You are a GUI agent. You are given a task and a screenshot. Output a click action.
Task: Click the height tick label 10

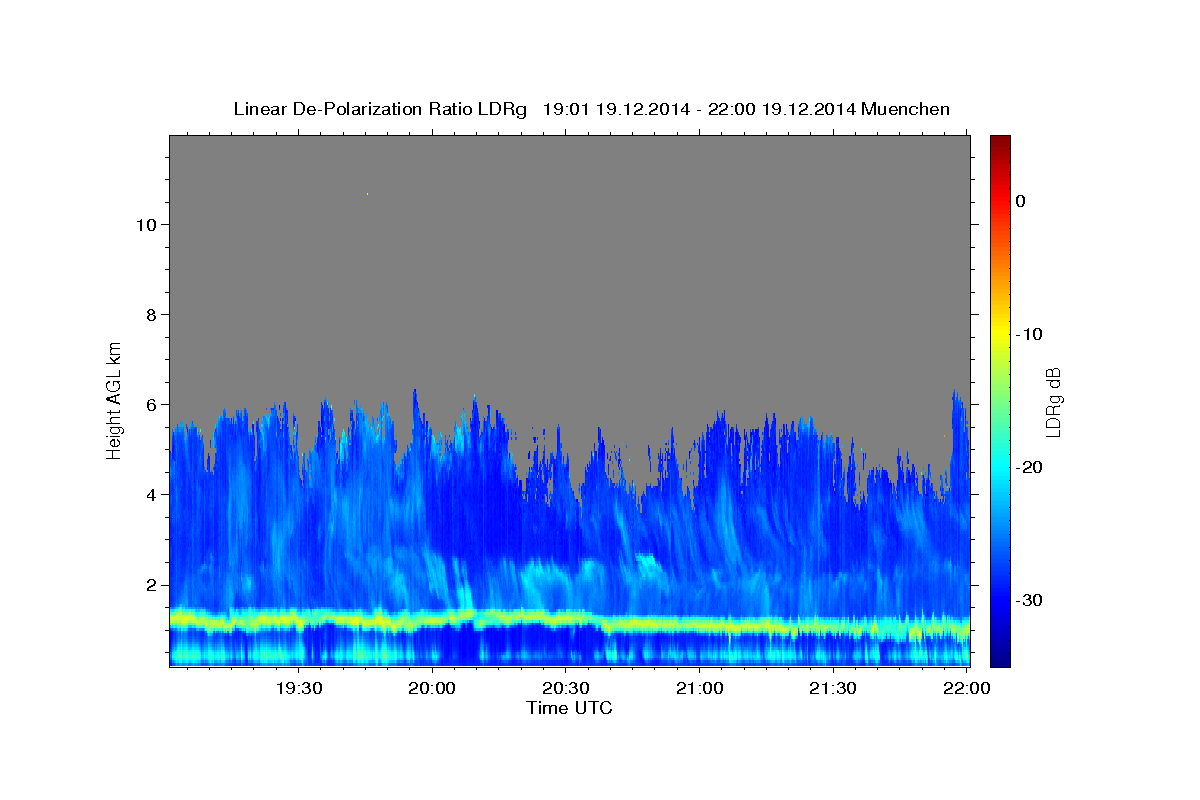pos(145,225)
